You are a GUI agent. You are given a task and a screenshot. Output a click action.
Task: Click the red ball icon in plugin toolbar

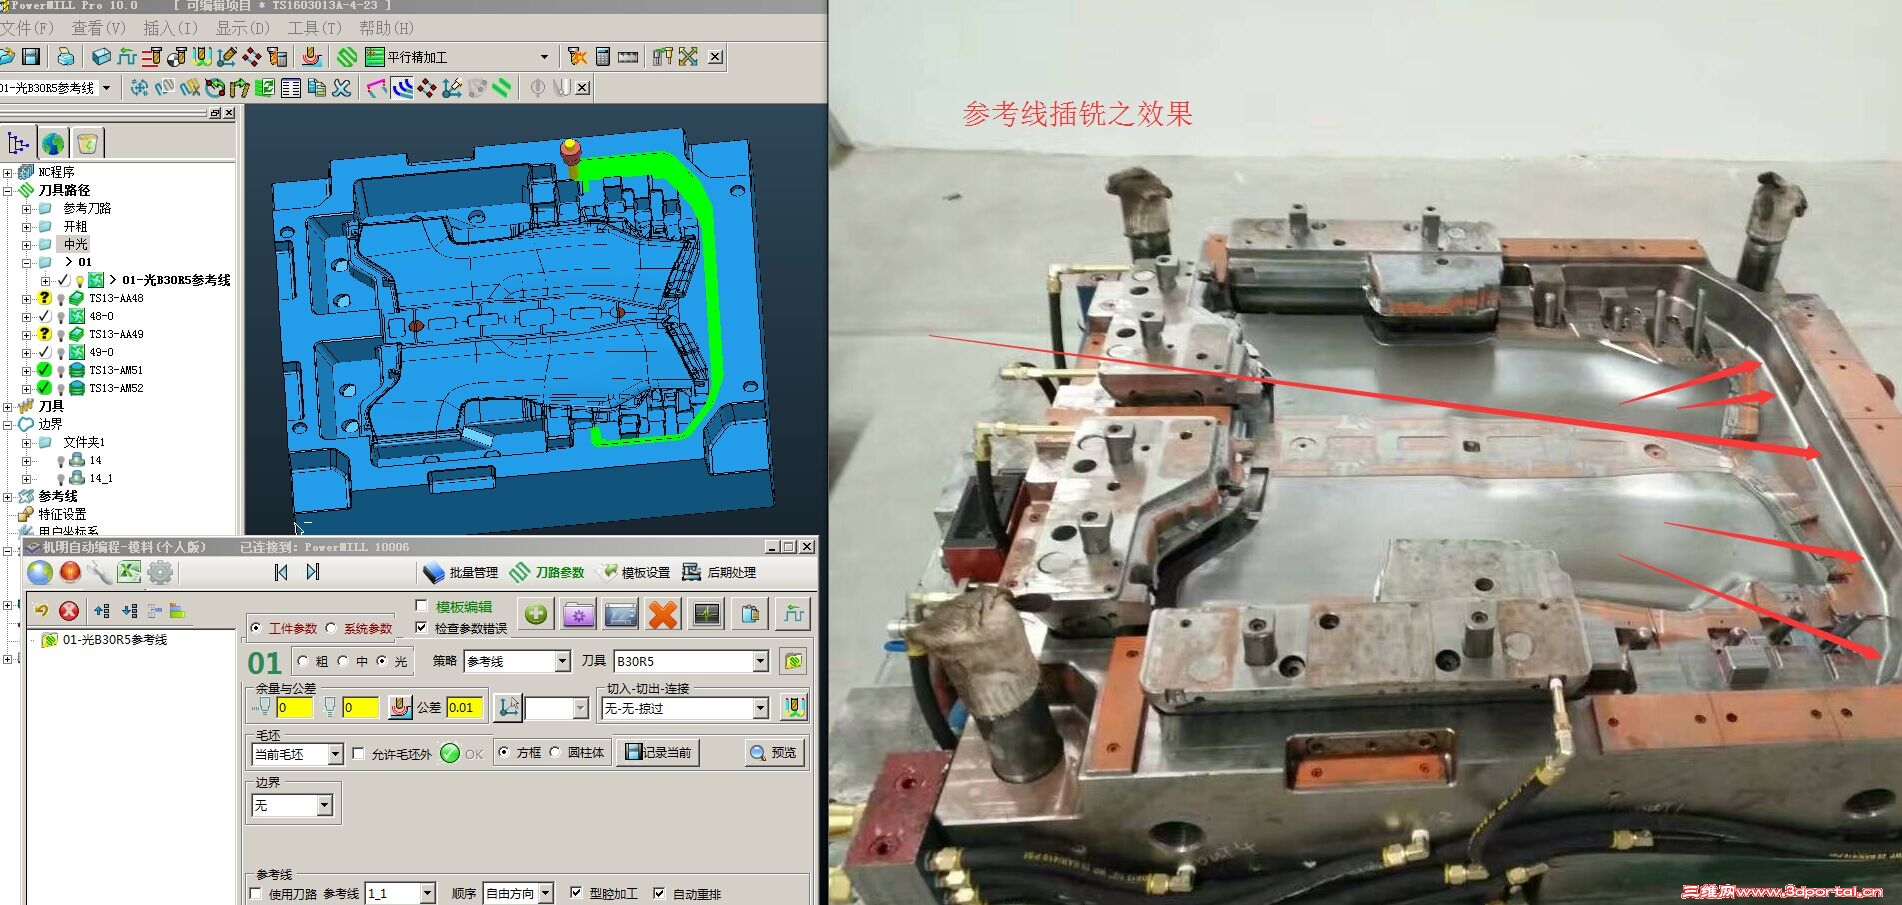70,572
